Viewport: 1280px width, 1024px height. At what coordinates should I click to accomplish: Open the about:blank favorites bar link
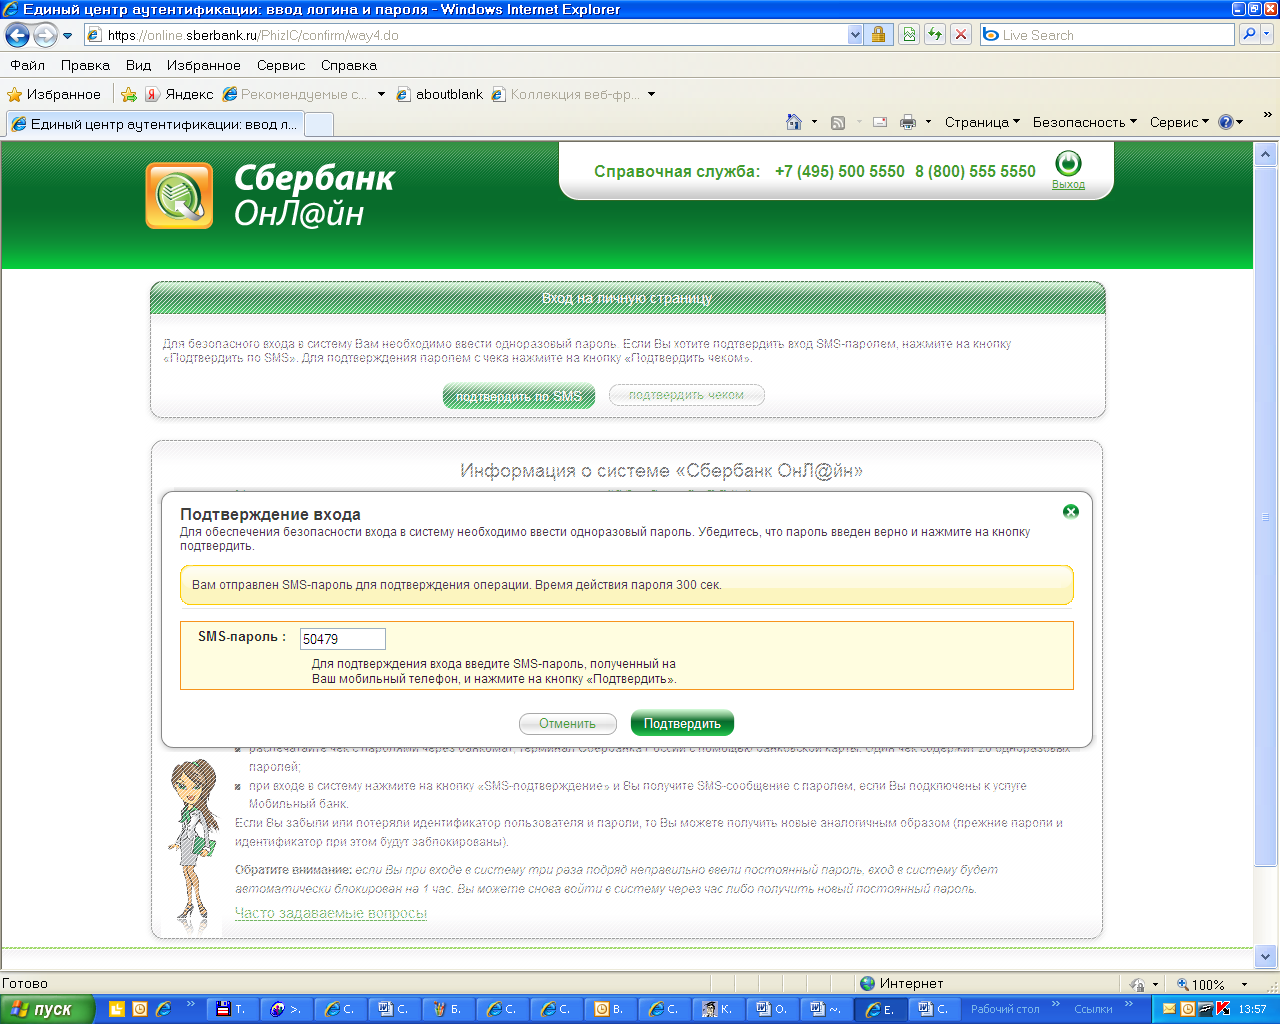(x=440, y=94)
